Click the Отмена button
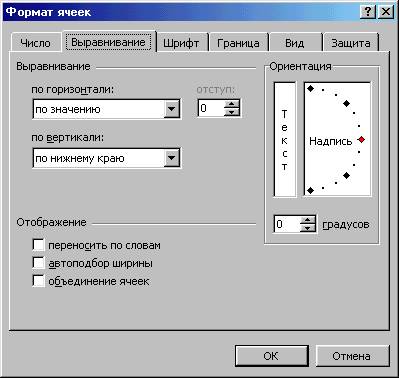The height and width of the screenshot is (378, 399). pyautogui.click(x=352, y=356)
